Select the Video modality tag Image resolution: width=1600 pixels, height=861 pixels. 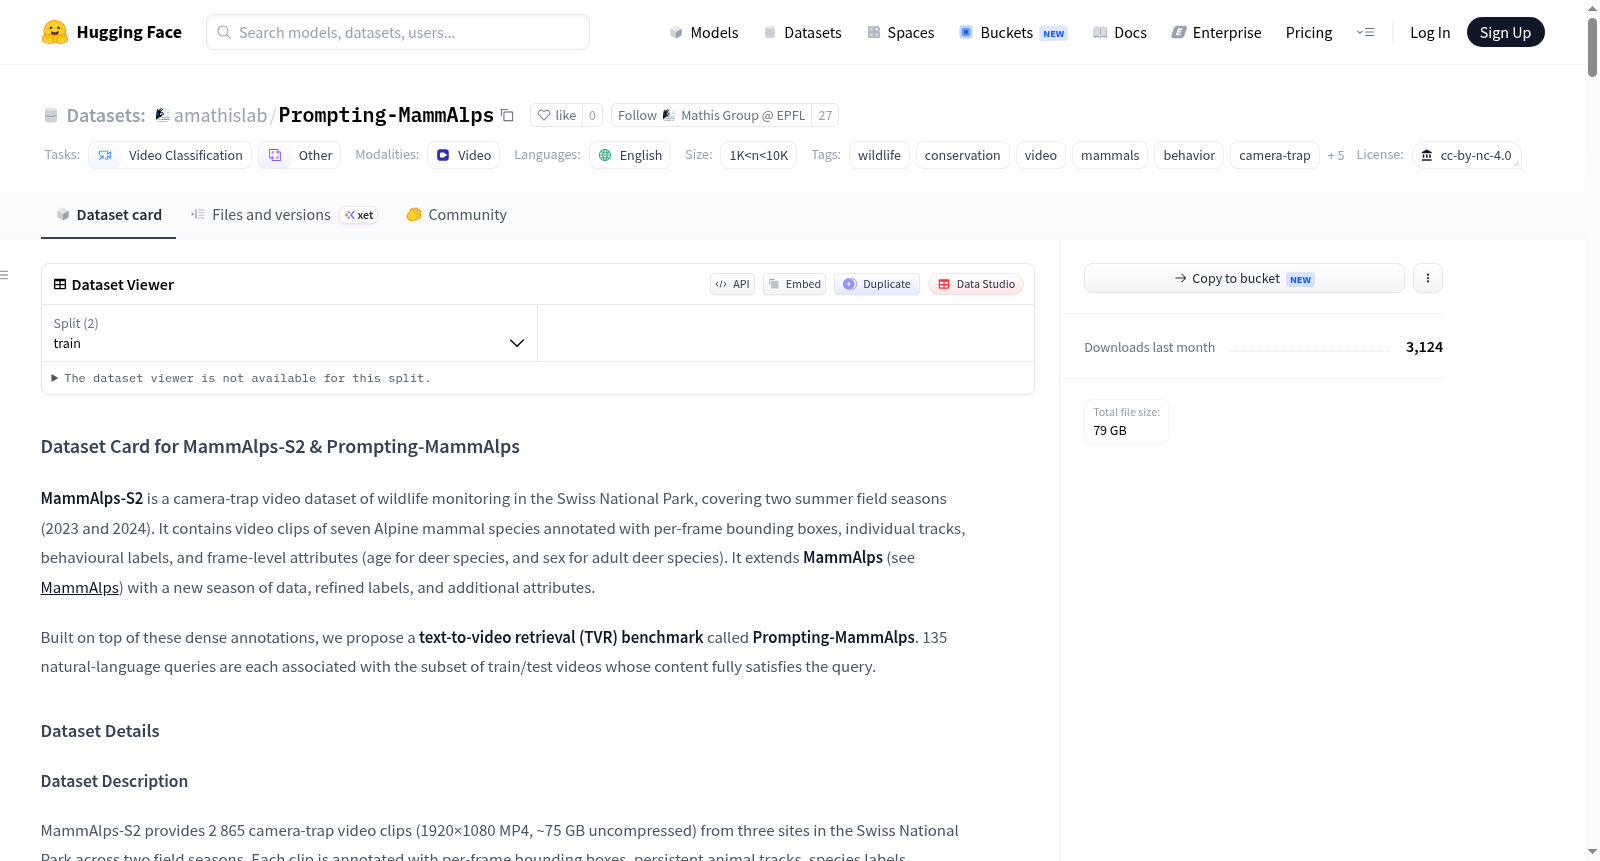pos(464,155)
